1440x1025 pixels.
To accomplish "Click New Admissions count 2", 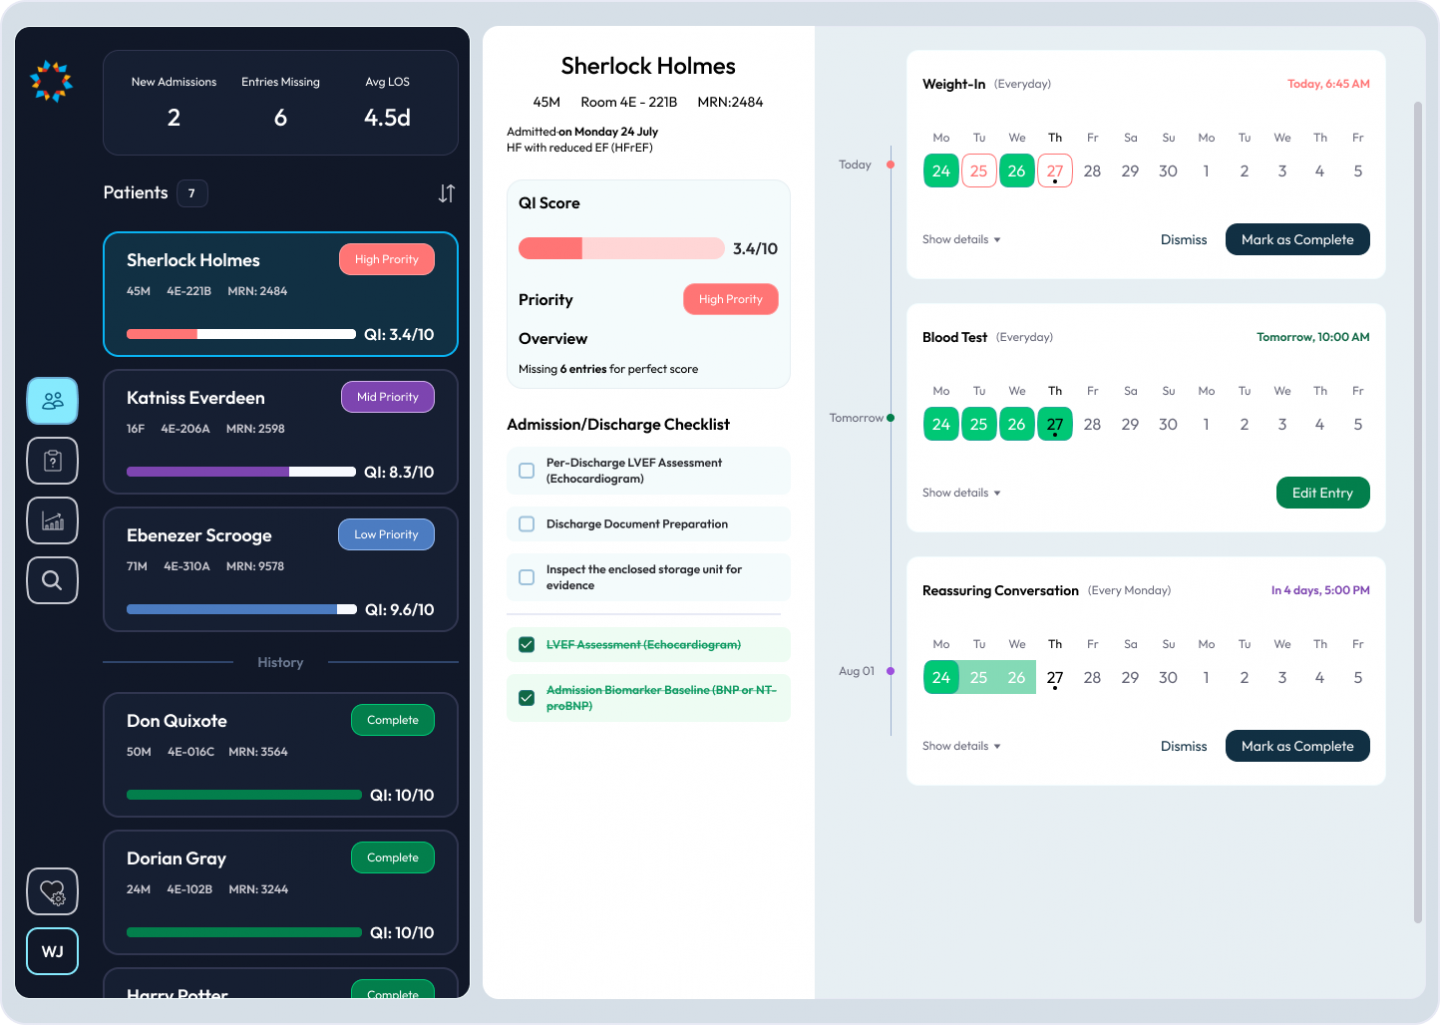I will [x=174, y=118].
